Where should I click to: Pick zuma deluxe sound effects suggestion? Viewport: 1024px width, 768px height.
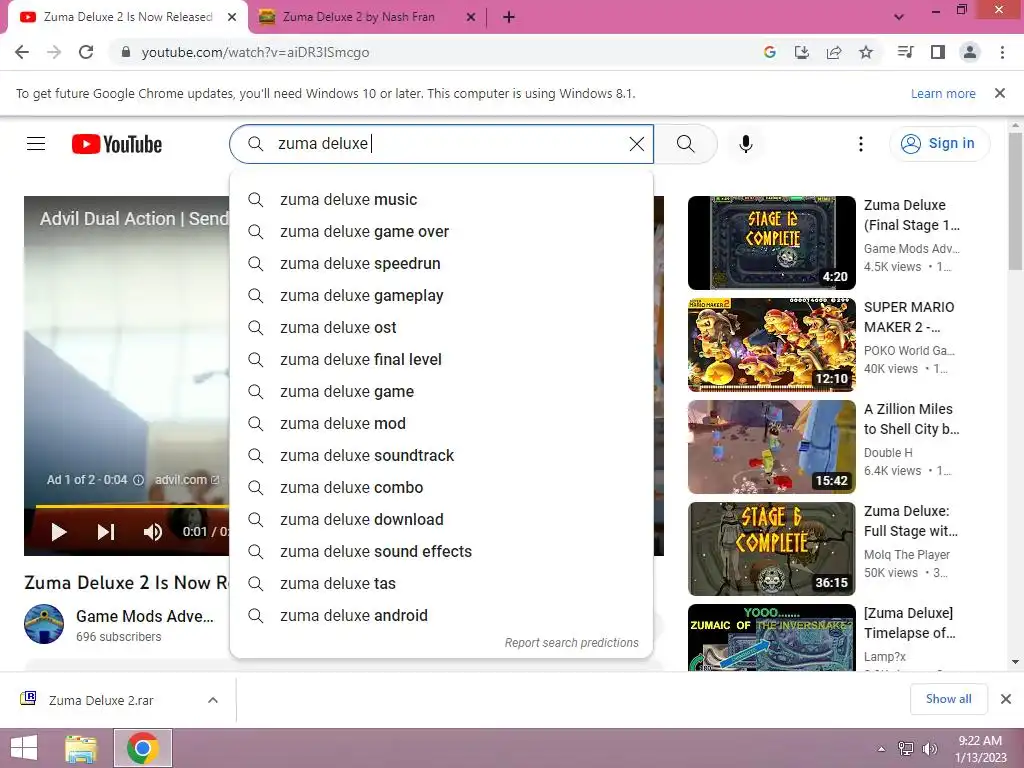point(441,551)
